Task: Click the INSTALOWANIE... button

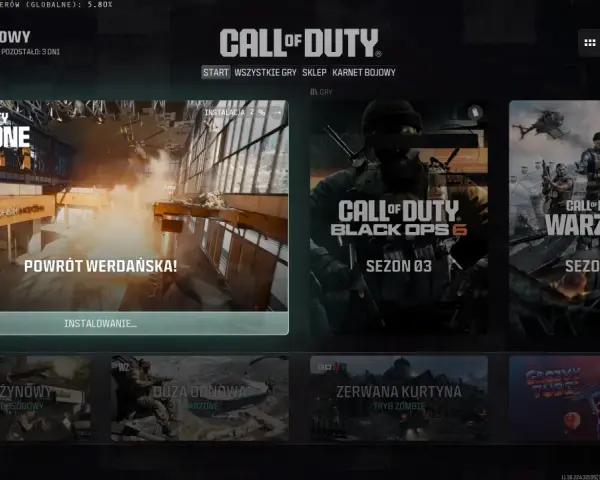Action: [x=144, y=323]
